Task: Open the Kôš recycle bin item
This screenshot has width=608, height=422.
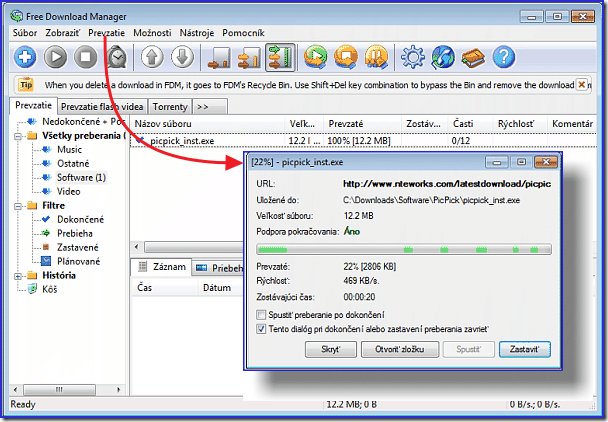Action: pyautogui.click(x=49, y=289)
